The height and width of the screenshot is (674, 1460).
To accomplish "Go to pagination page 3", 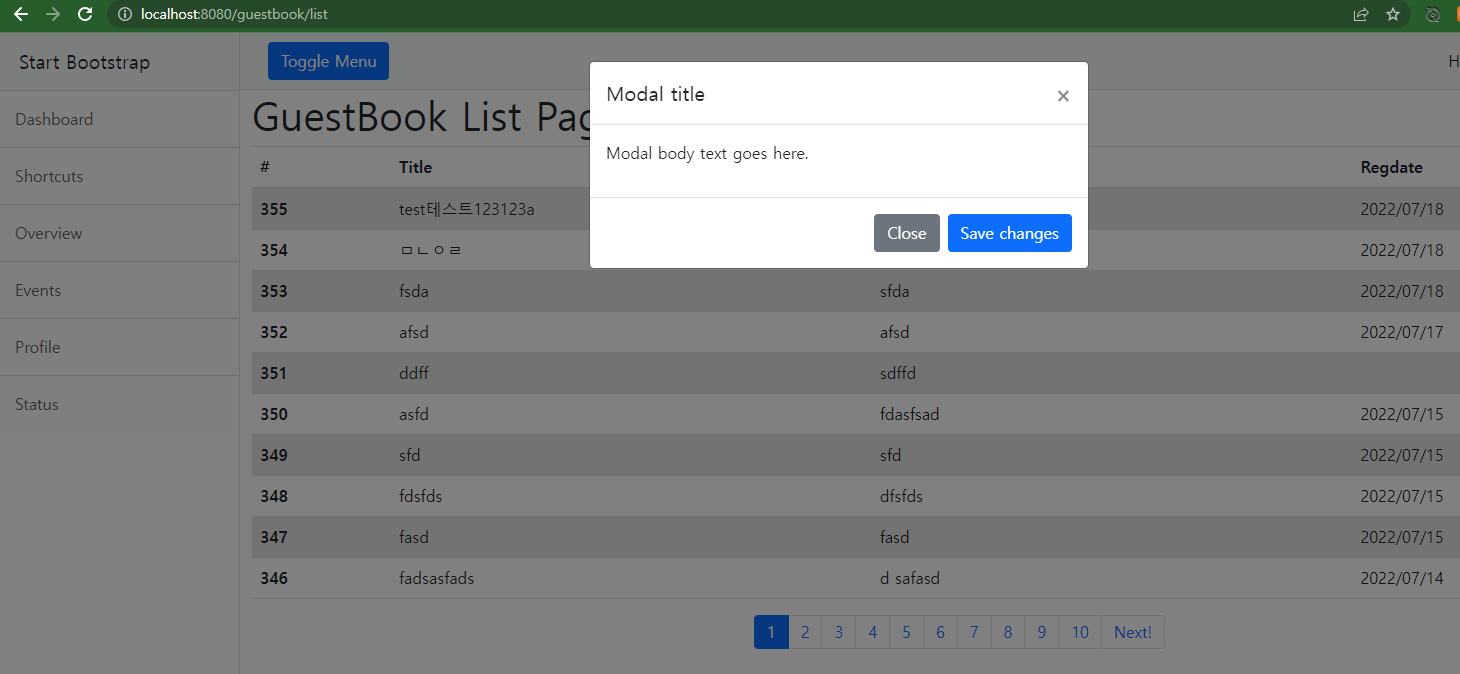I will [839, 632].
